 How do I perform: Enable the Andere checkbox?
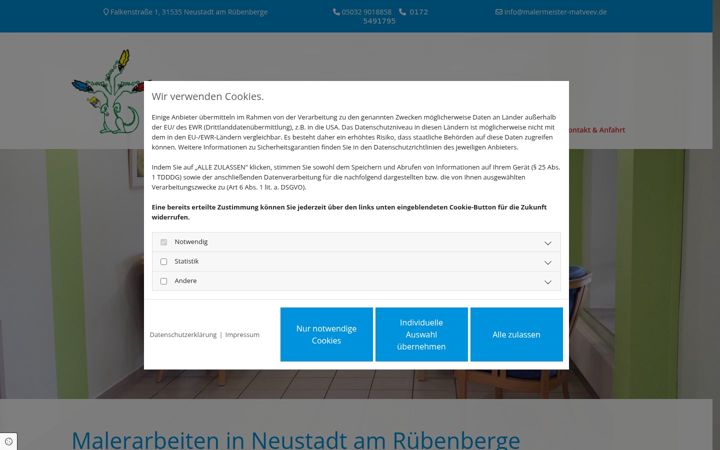[x=163, y=281]
